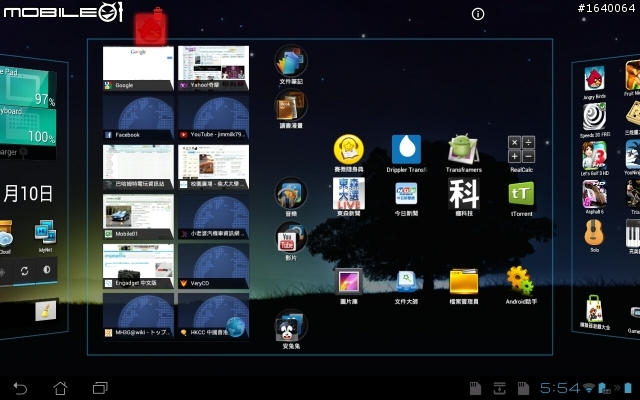Tap the red trash remove target

click(150, 28)
